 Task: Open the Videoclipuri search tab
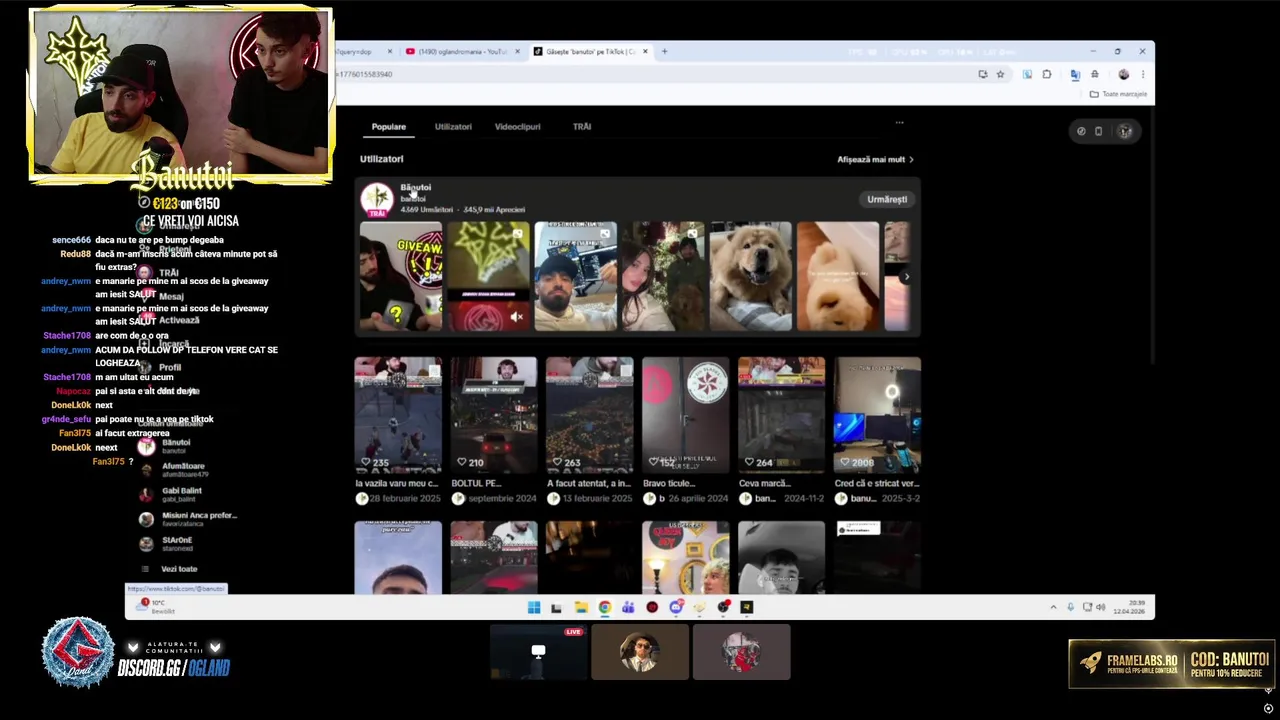pos(517,127)
